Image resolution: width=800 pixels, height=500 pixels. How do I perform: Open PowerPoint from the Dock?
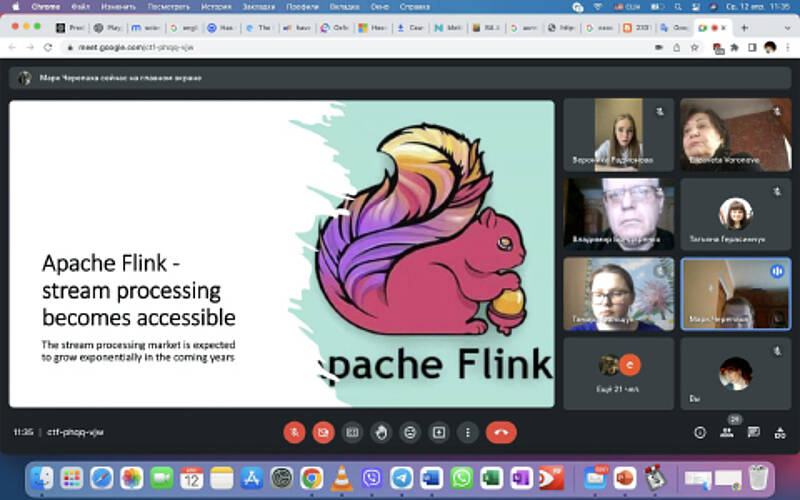[626, 478]
